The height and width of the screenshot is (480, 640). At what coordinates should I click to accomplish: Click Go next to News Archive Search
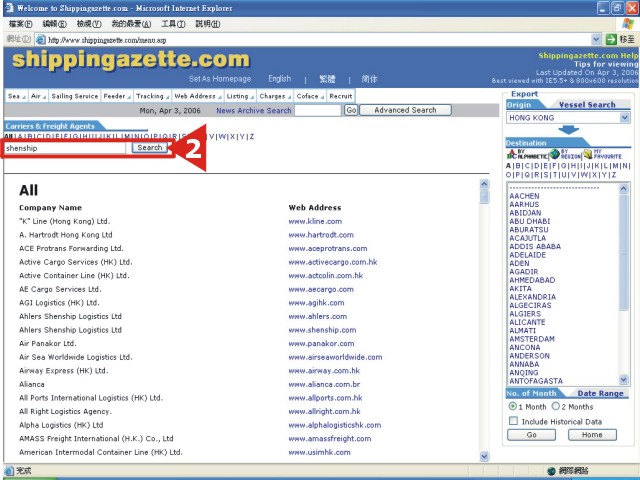pyautogui.click(x=351, y=110)
